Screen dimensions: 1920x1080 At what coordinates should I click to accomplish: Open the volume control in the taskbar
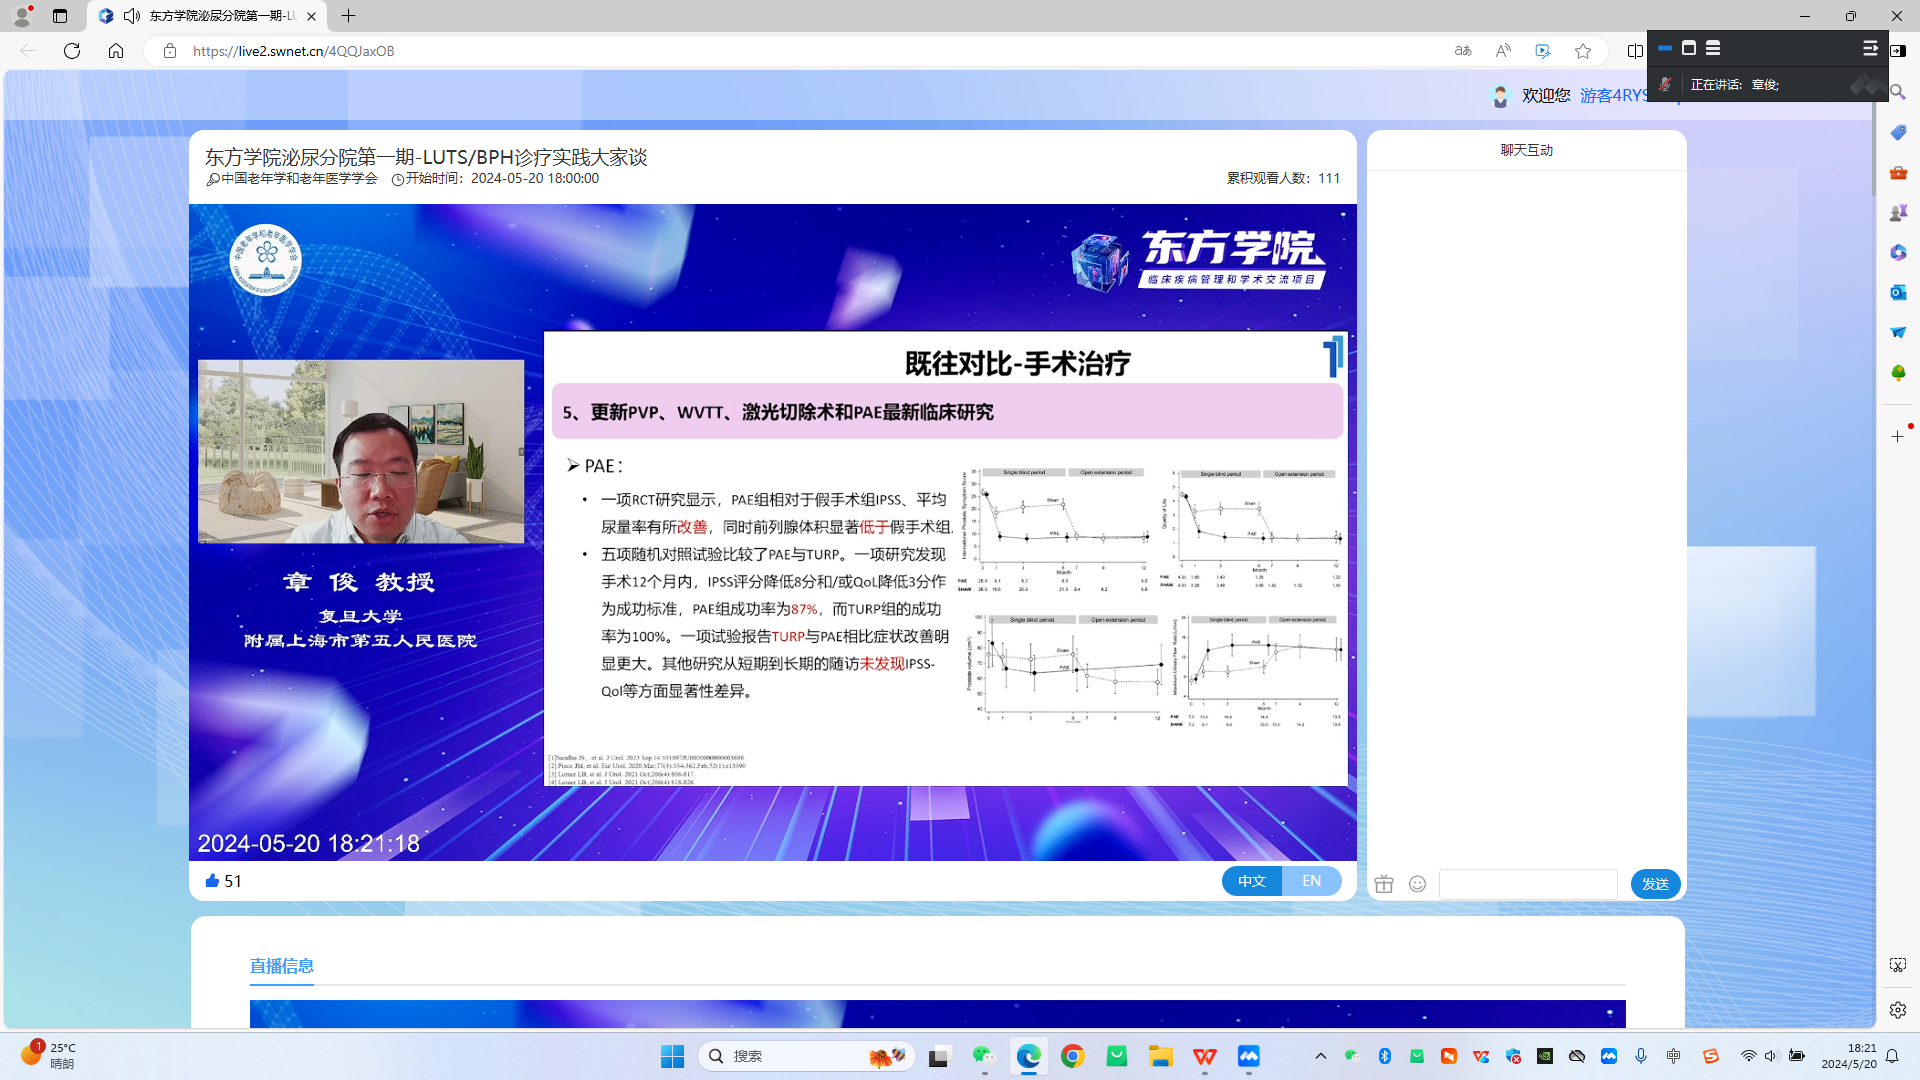click(x=1771, y=1055)
